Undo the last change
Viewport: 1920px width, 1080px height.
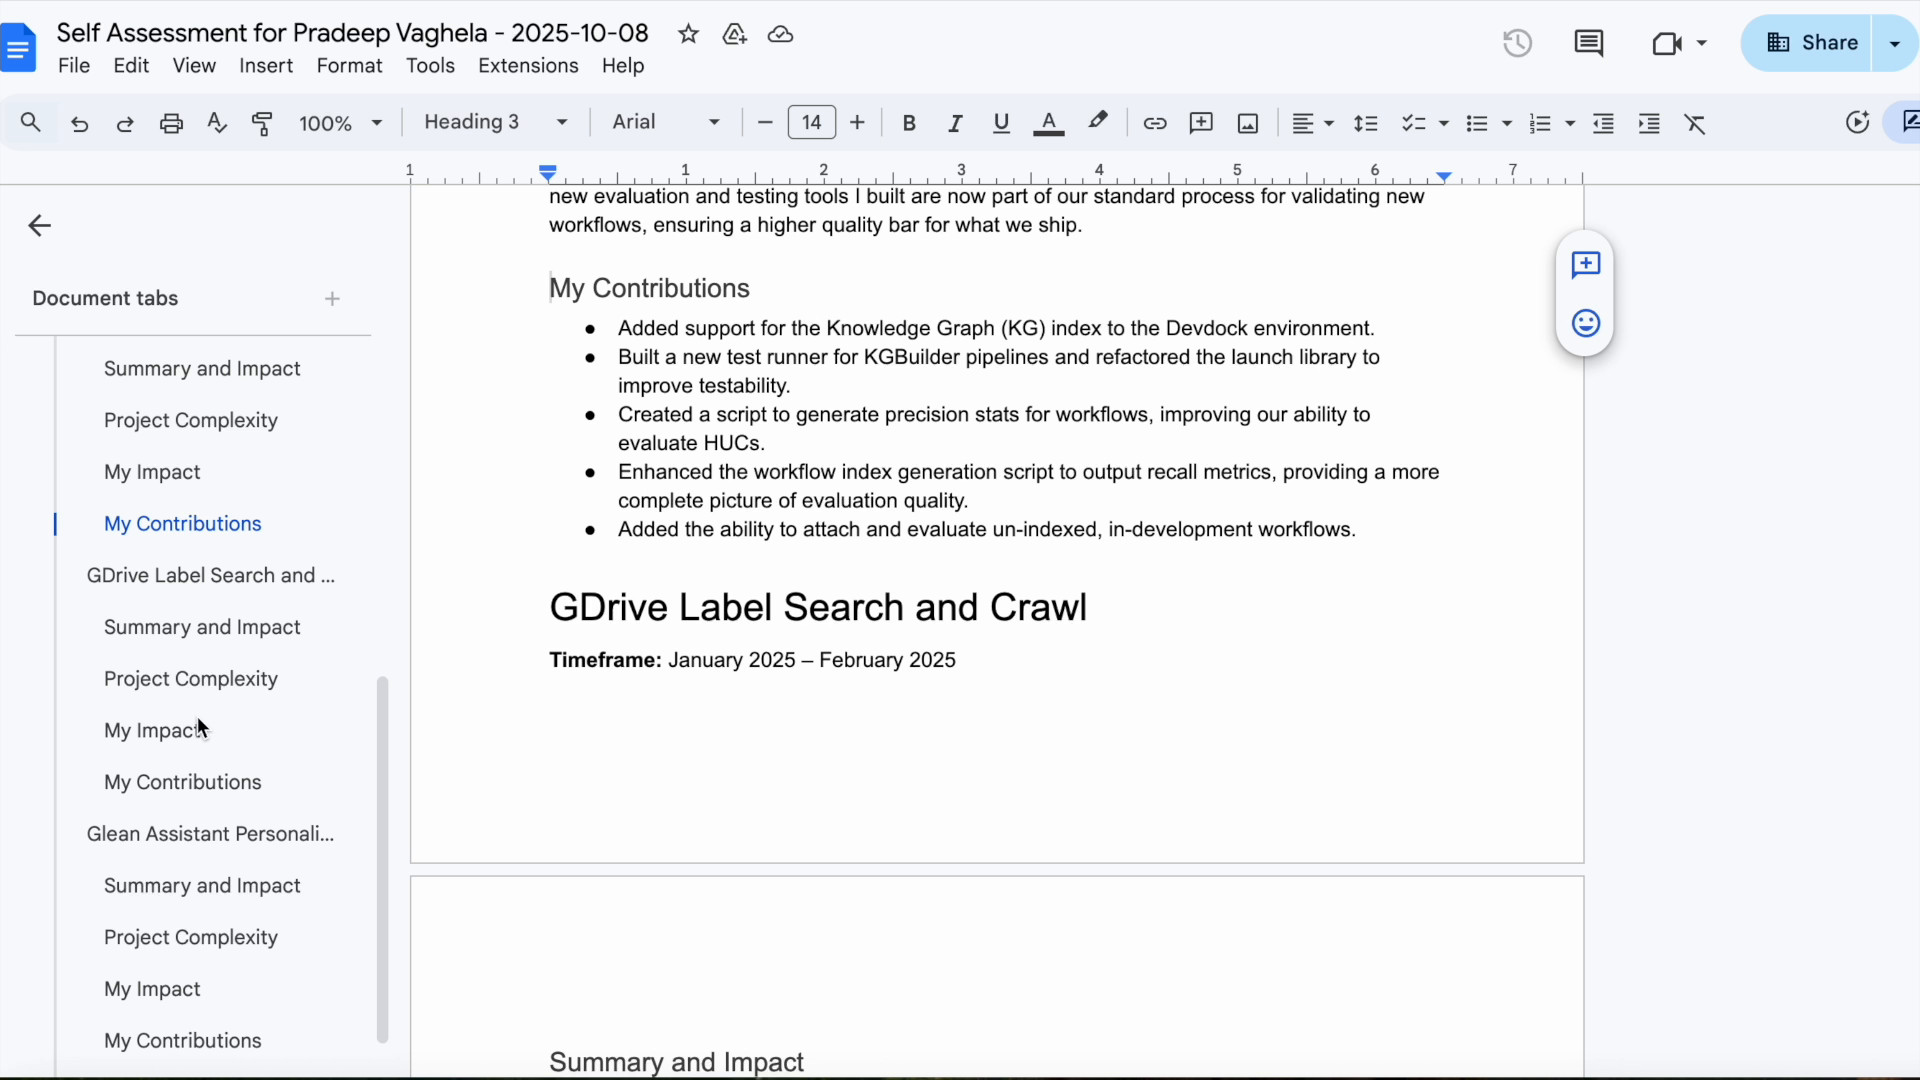(79, 122)
